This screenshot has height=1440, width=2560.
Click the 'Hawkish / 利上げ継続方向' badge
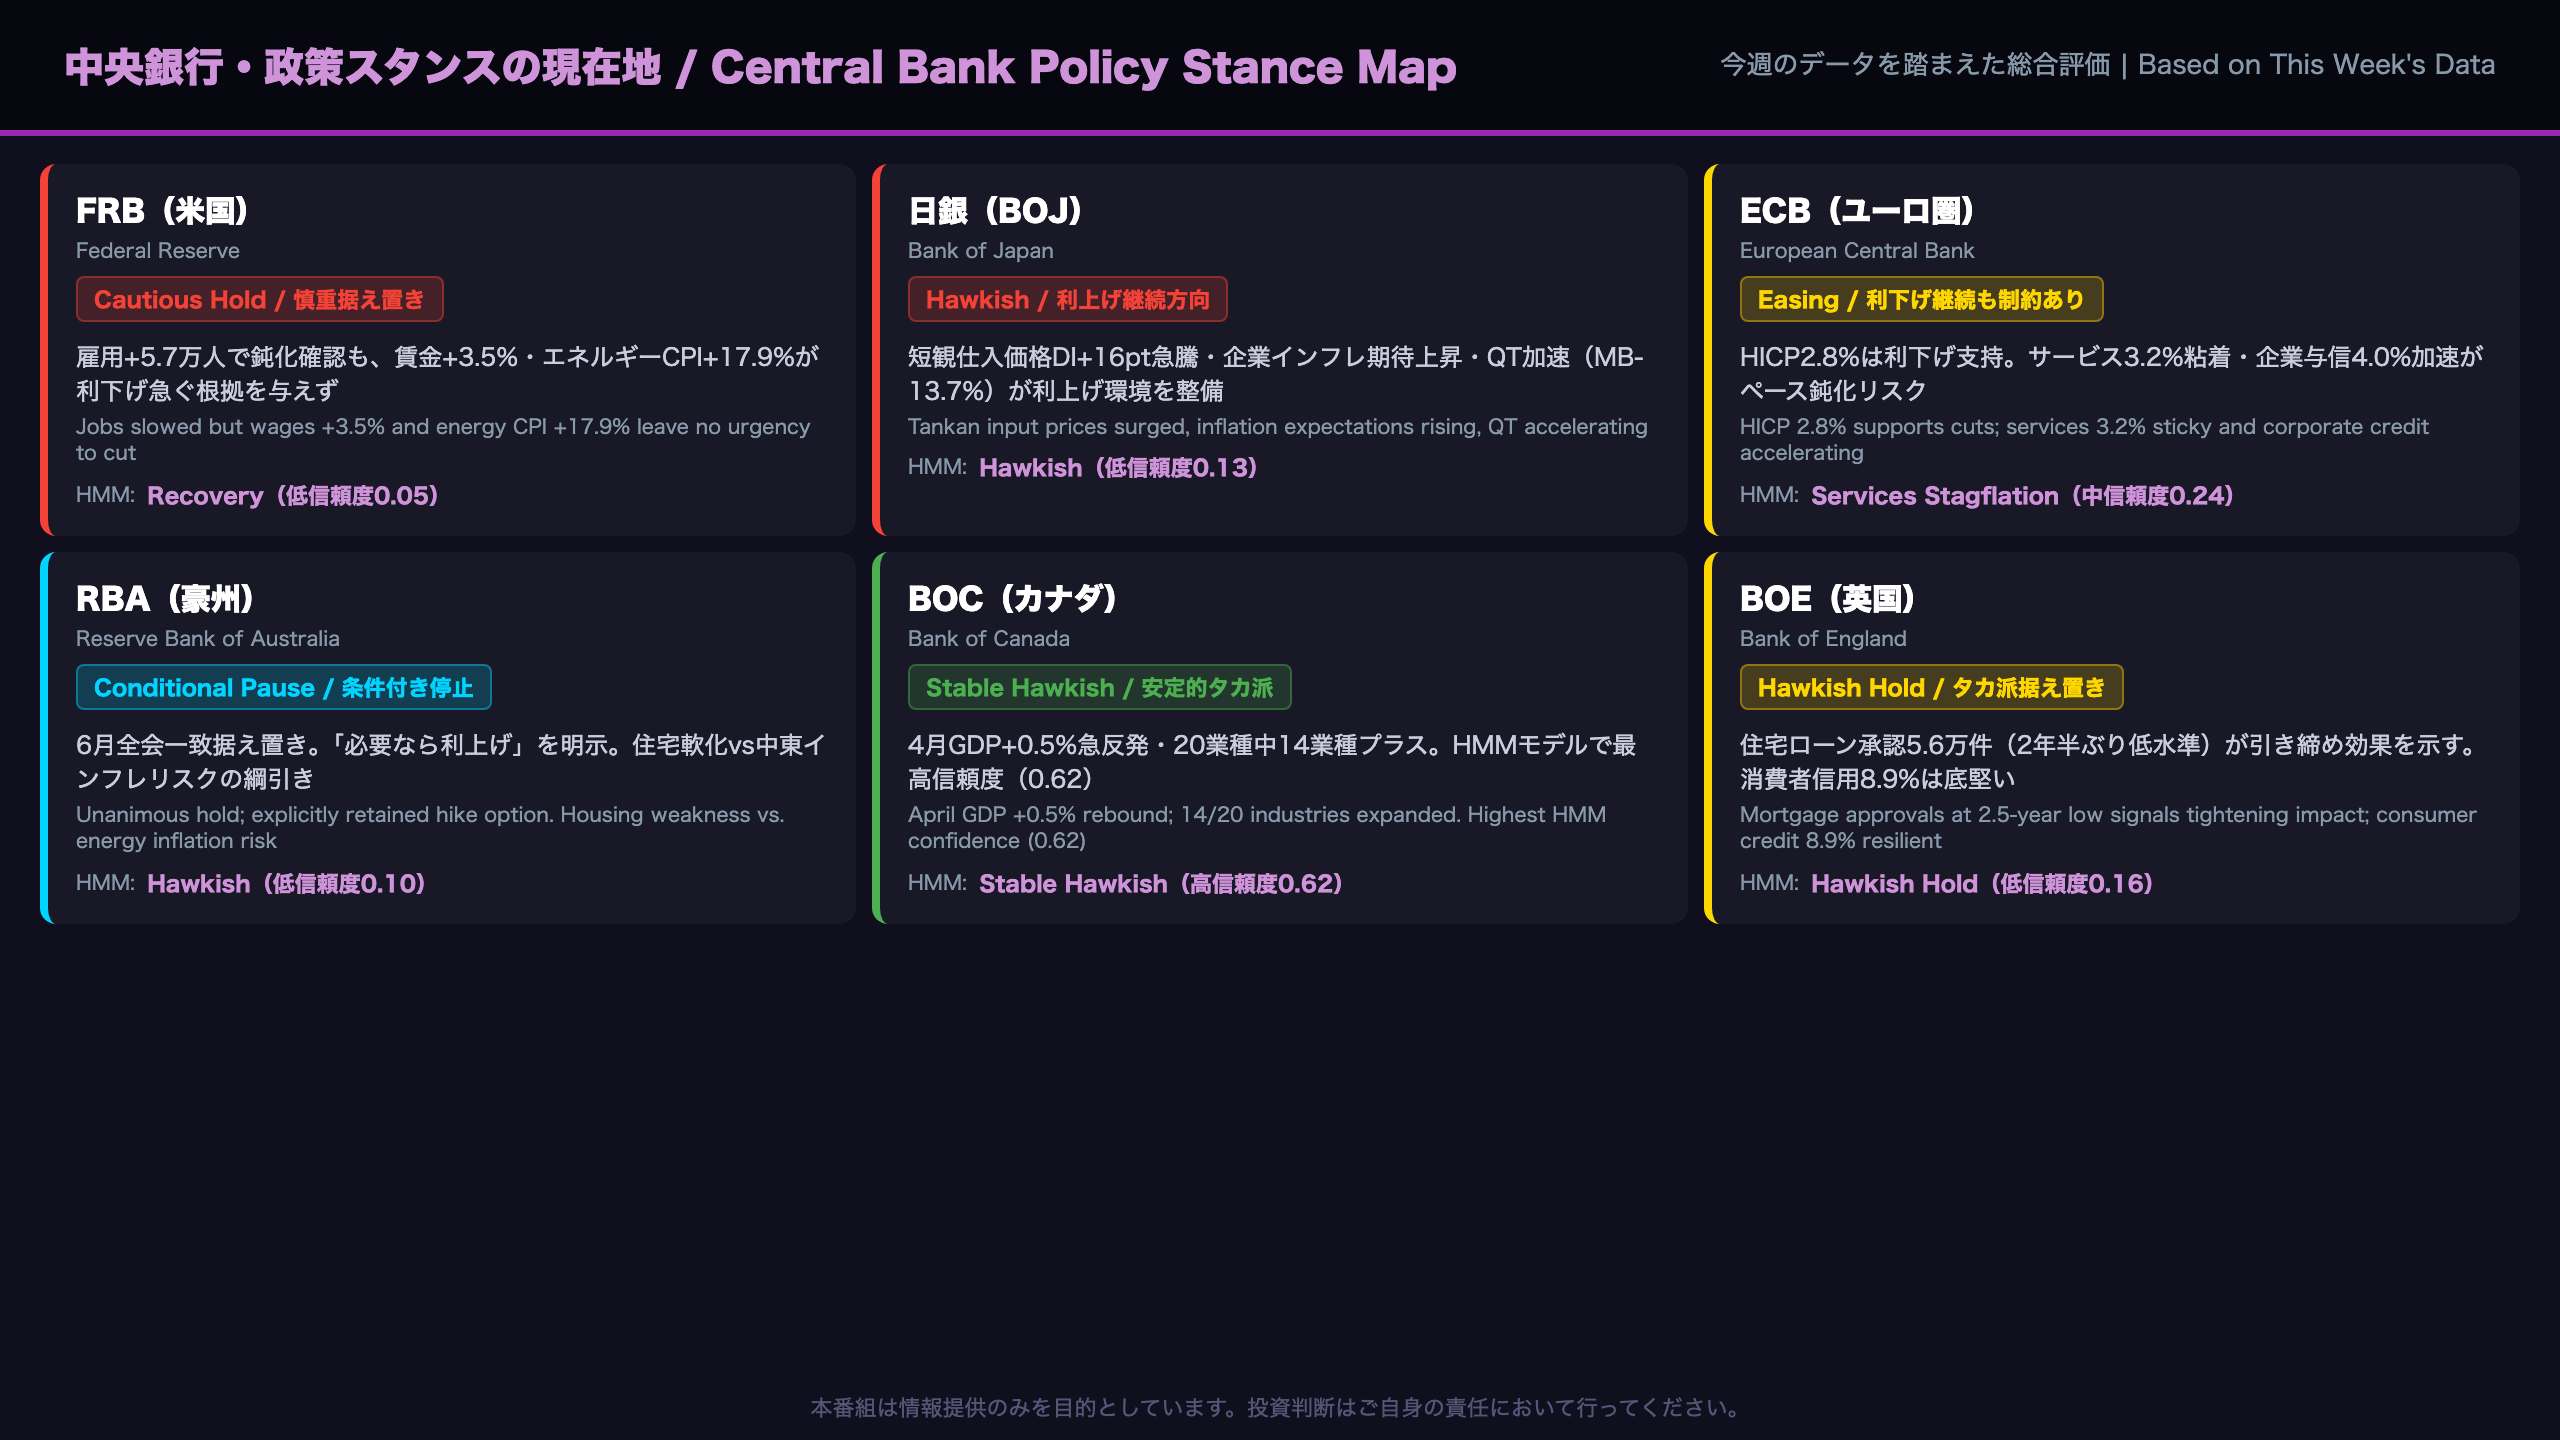[x=1068, y=299]
